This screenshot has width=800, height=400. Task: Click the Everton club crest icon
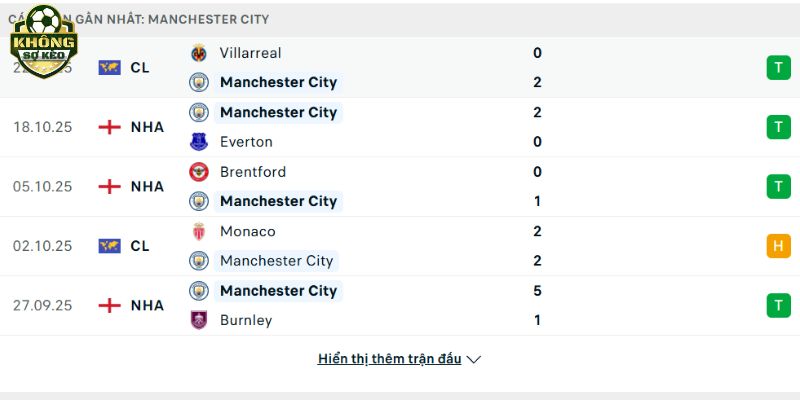[199, 142]
